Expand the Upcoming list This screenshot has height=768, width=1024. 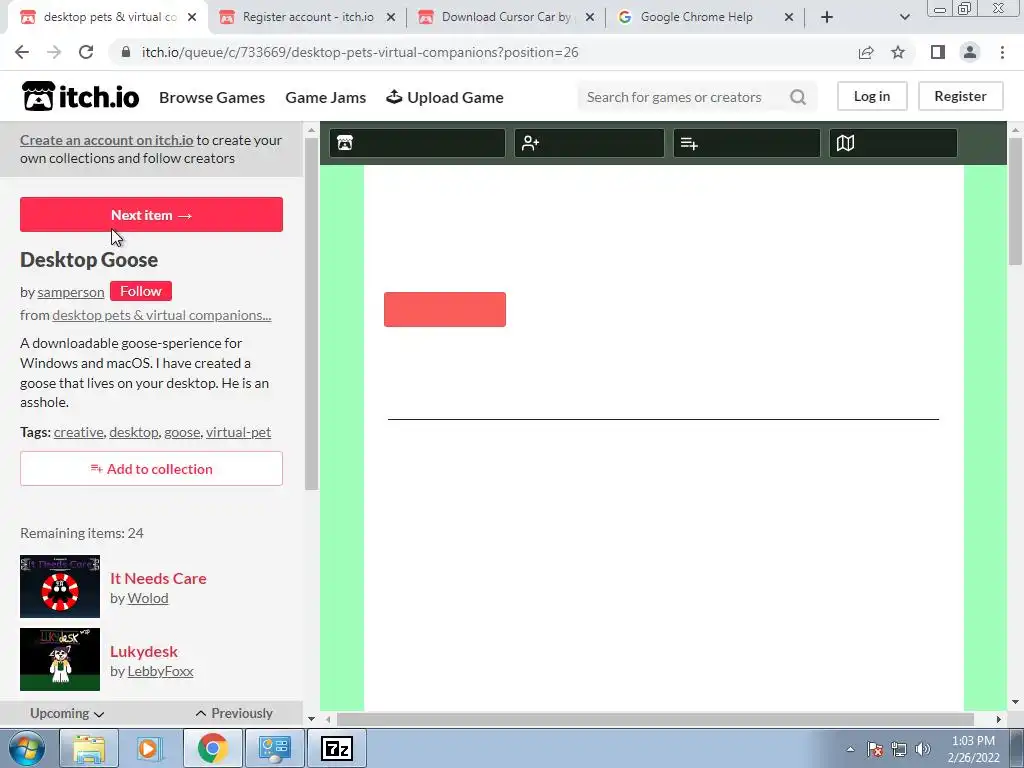pyautogui.click(x=67, y=713)
